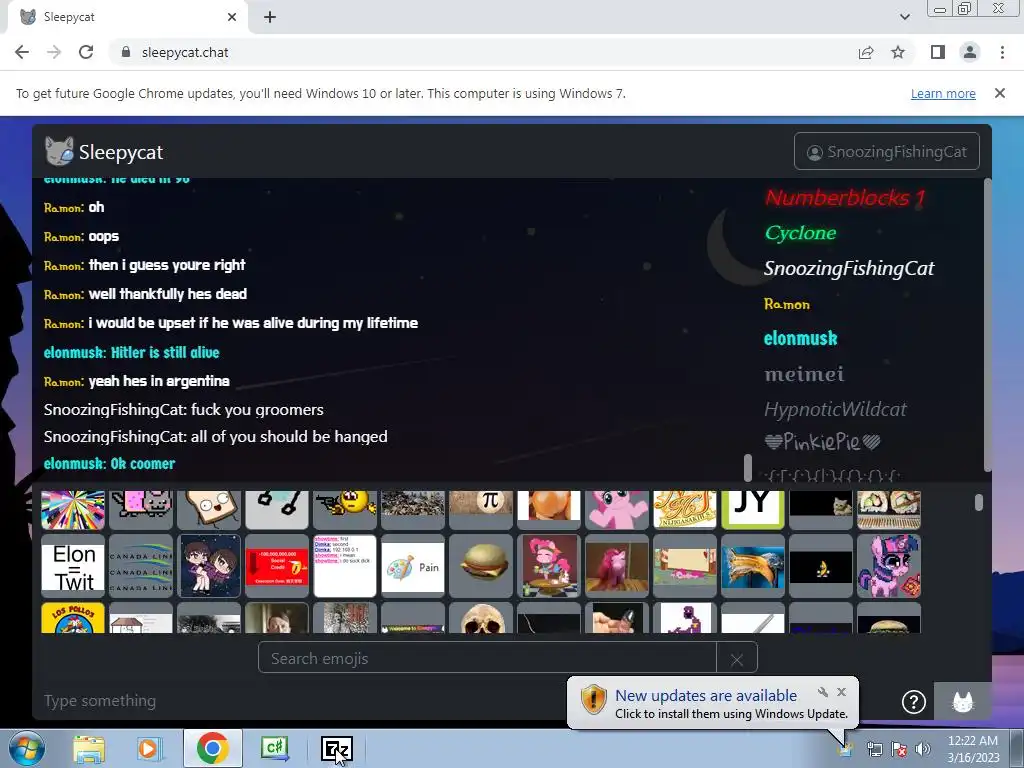This screenshot has height=768, width=1024.
Task: Open the Chrome profile icon
Action: (970, 52)
